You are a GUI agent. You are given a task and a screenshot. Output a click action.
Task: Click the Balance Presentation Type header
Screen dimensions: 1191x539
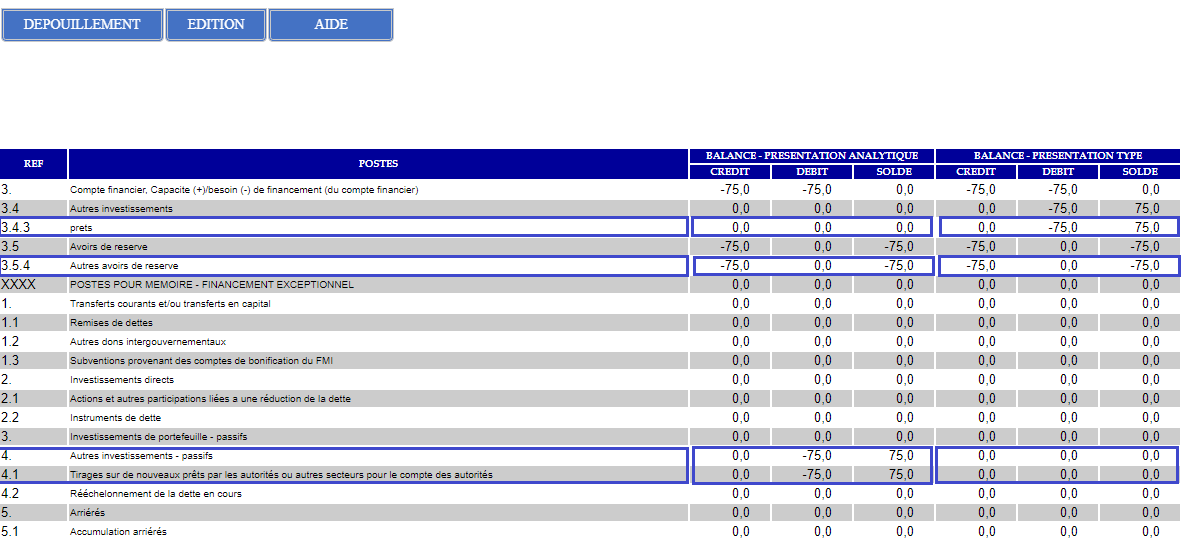pos(1058,156)
